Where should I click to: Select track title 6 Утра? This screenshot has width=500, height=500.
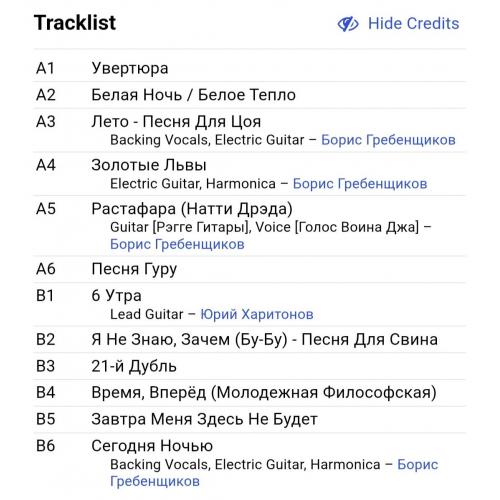[116, 296]
